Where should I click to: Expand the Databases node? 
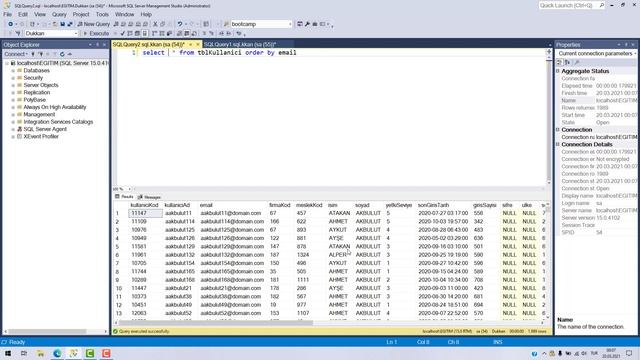13,71
